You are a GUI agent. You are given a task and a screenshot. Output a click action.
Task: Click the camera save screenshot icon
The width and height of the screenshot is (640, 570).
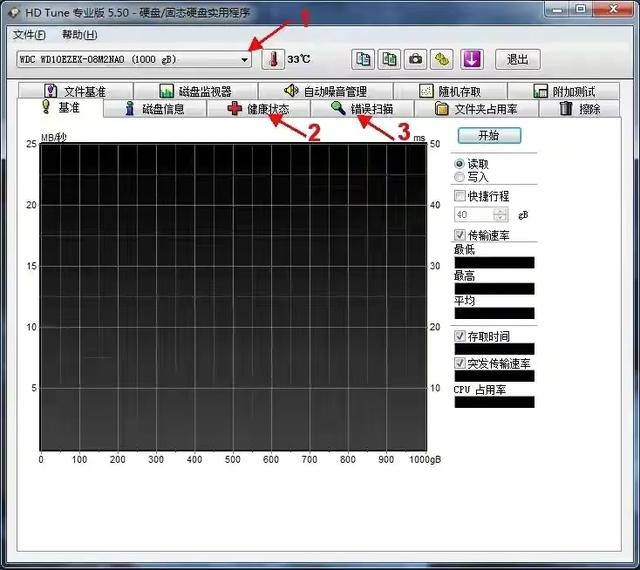[415, 59]
